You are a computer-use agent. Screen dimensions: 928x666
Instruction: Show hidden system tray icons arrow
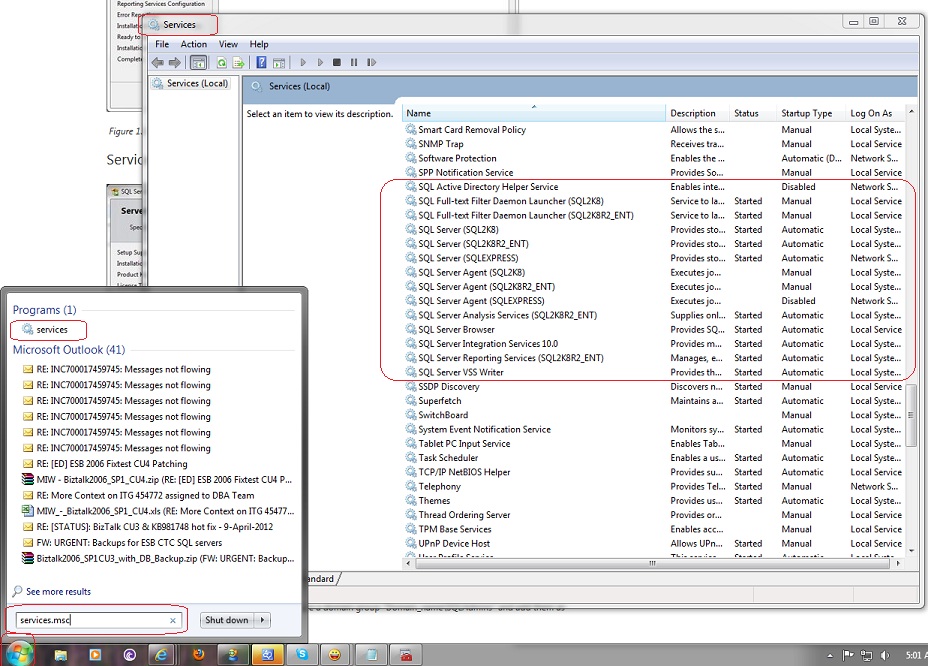pos(830,655)
